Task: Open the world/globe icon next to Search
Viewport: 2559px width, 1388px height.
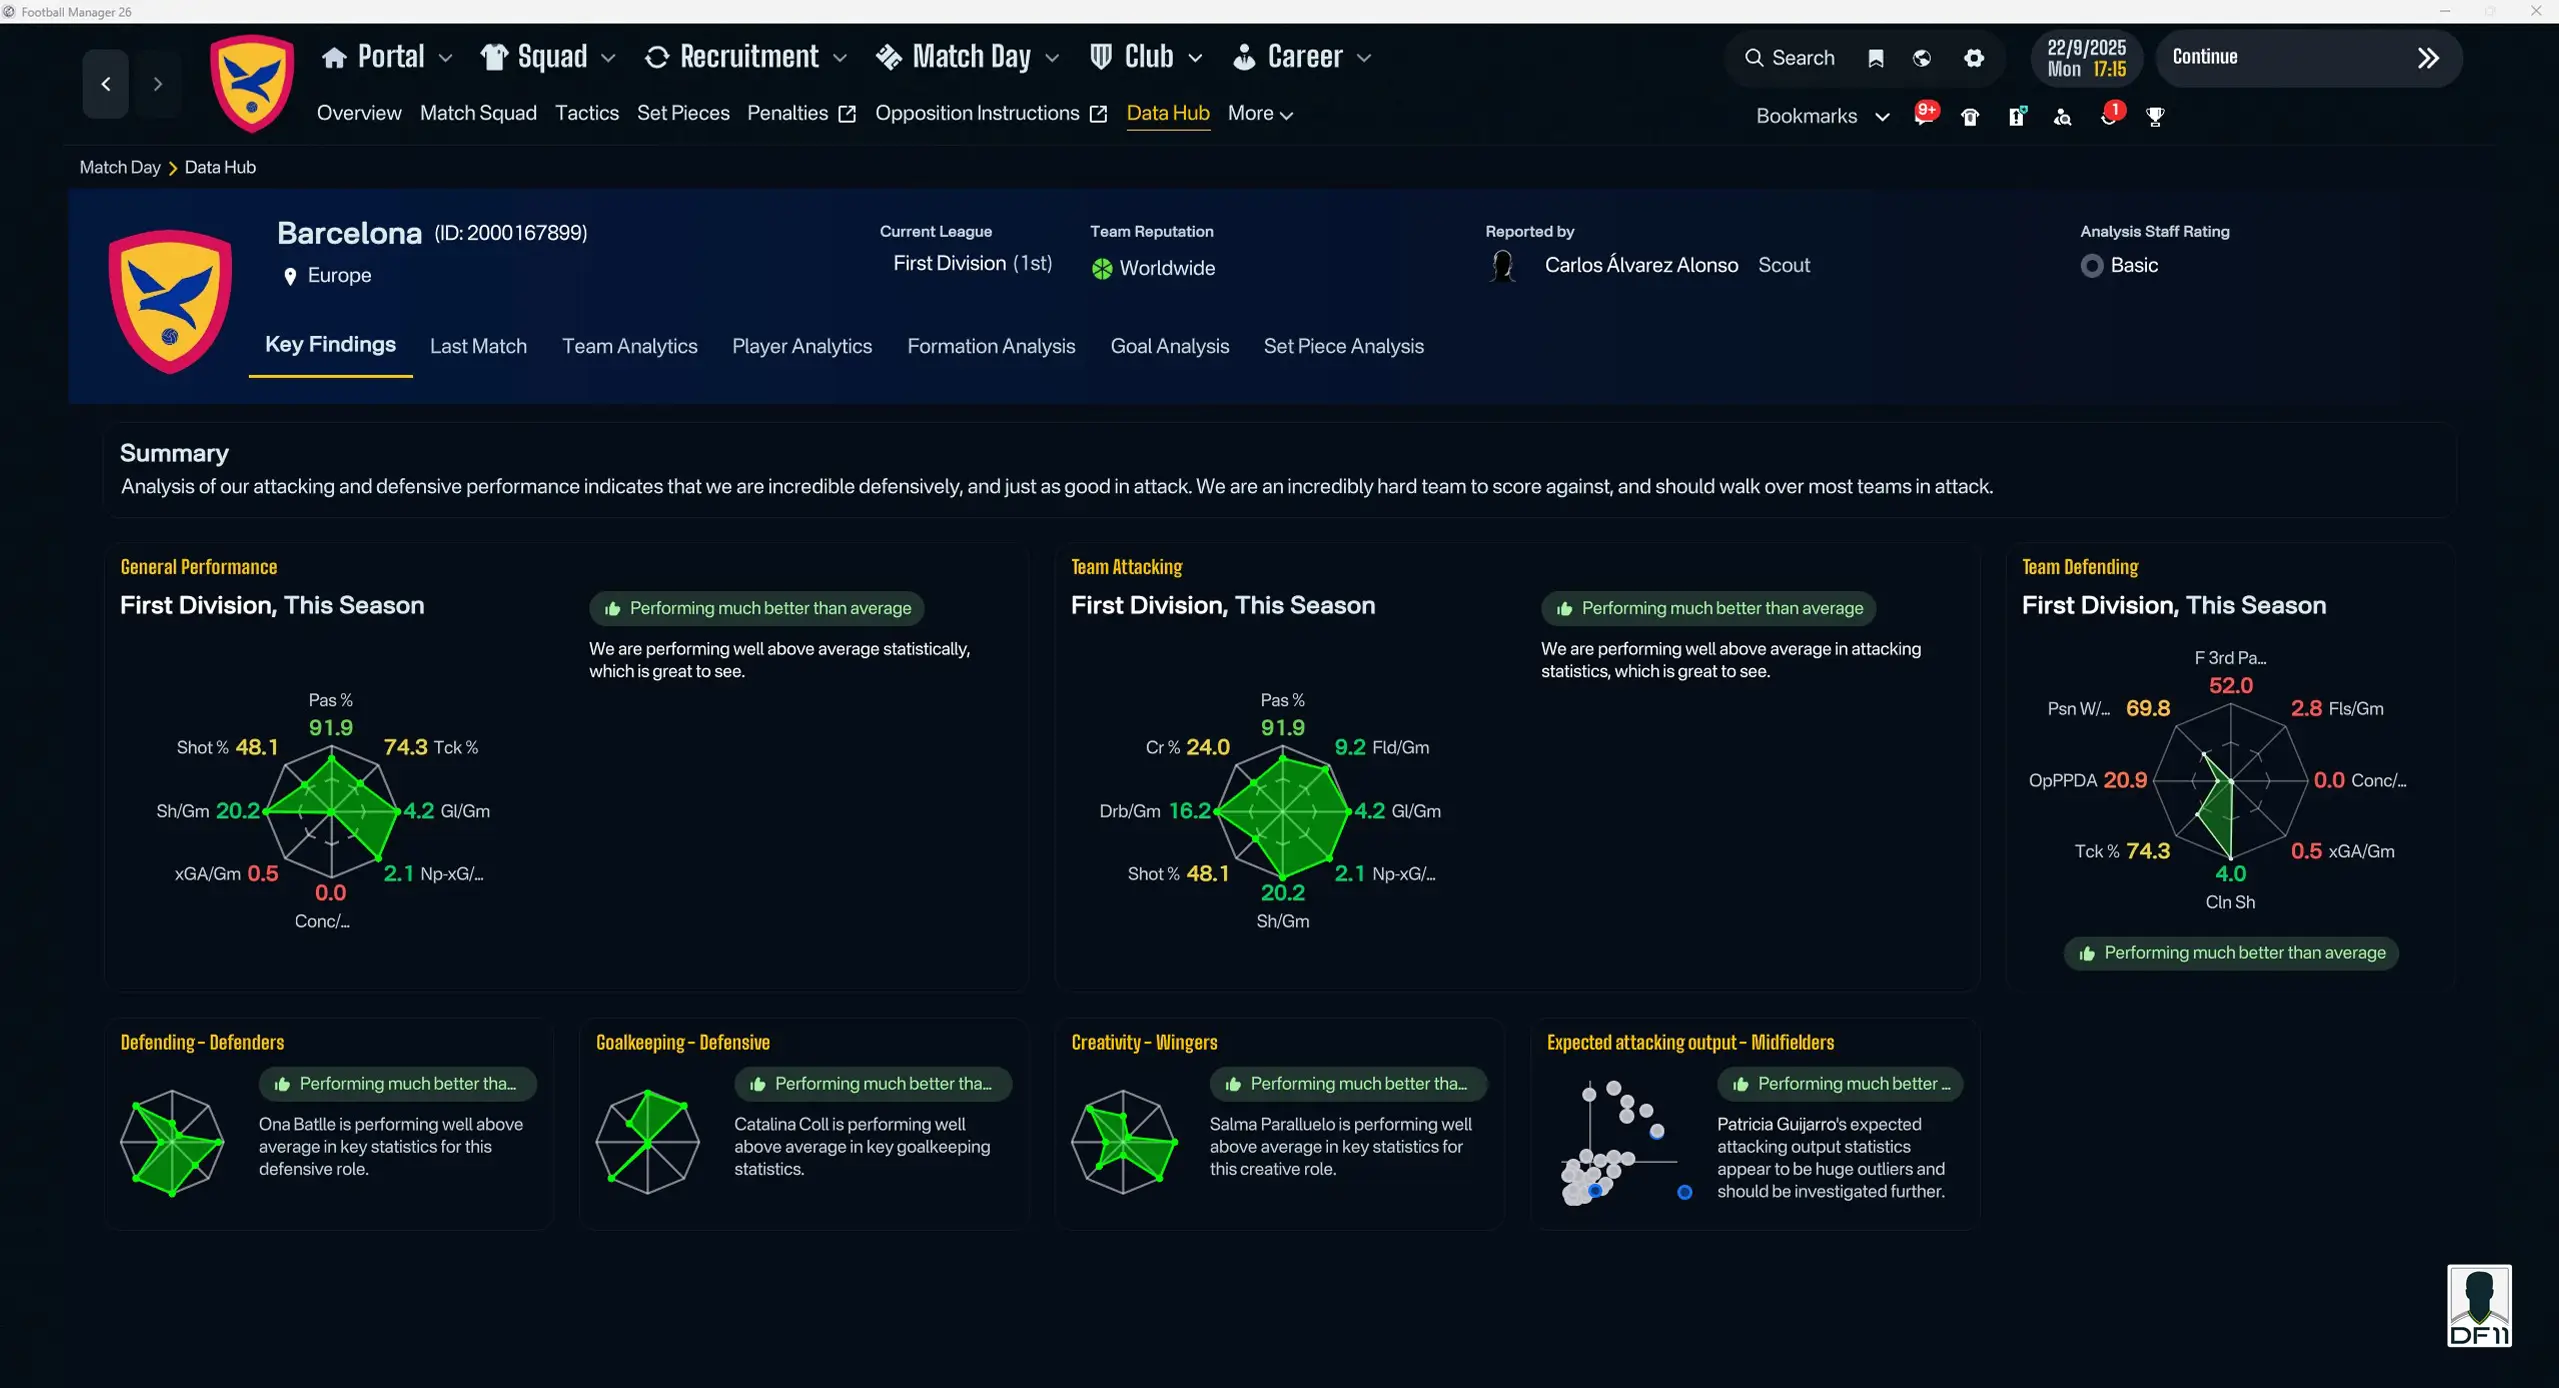Action: tap(1920, 57)
